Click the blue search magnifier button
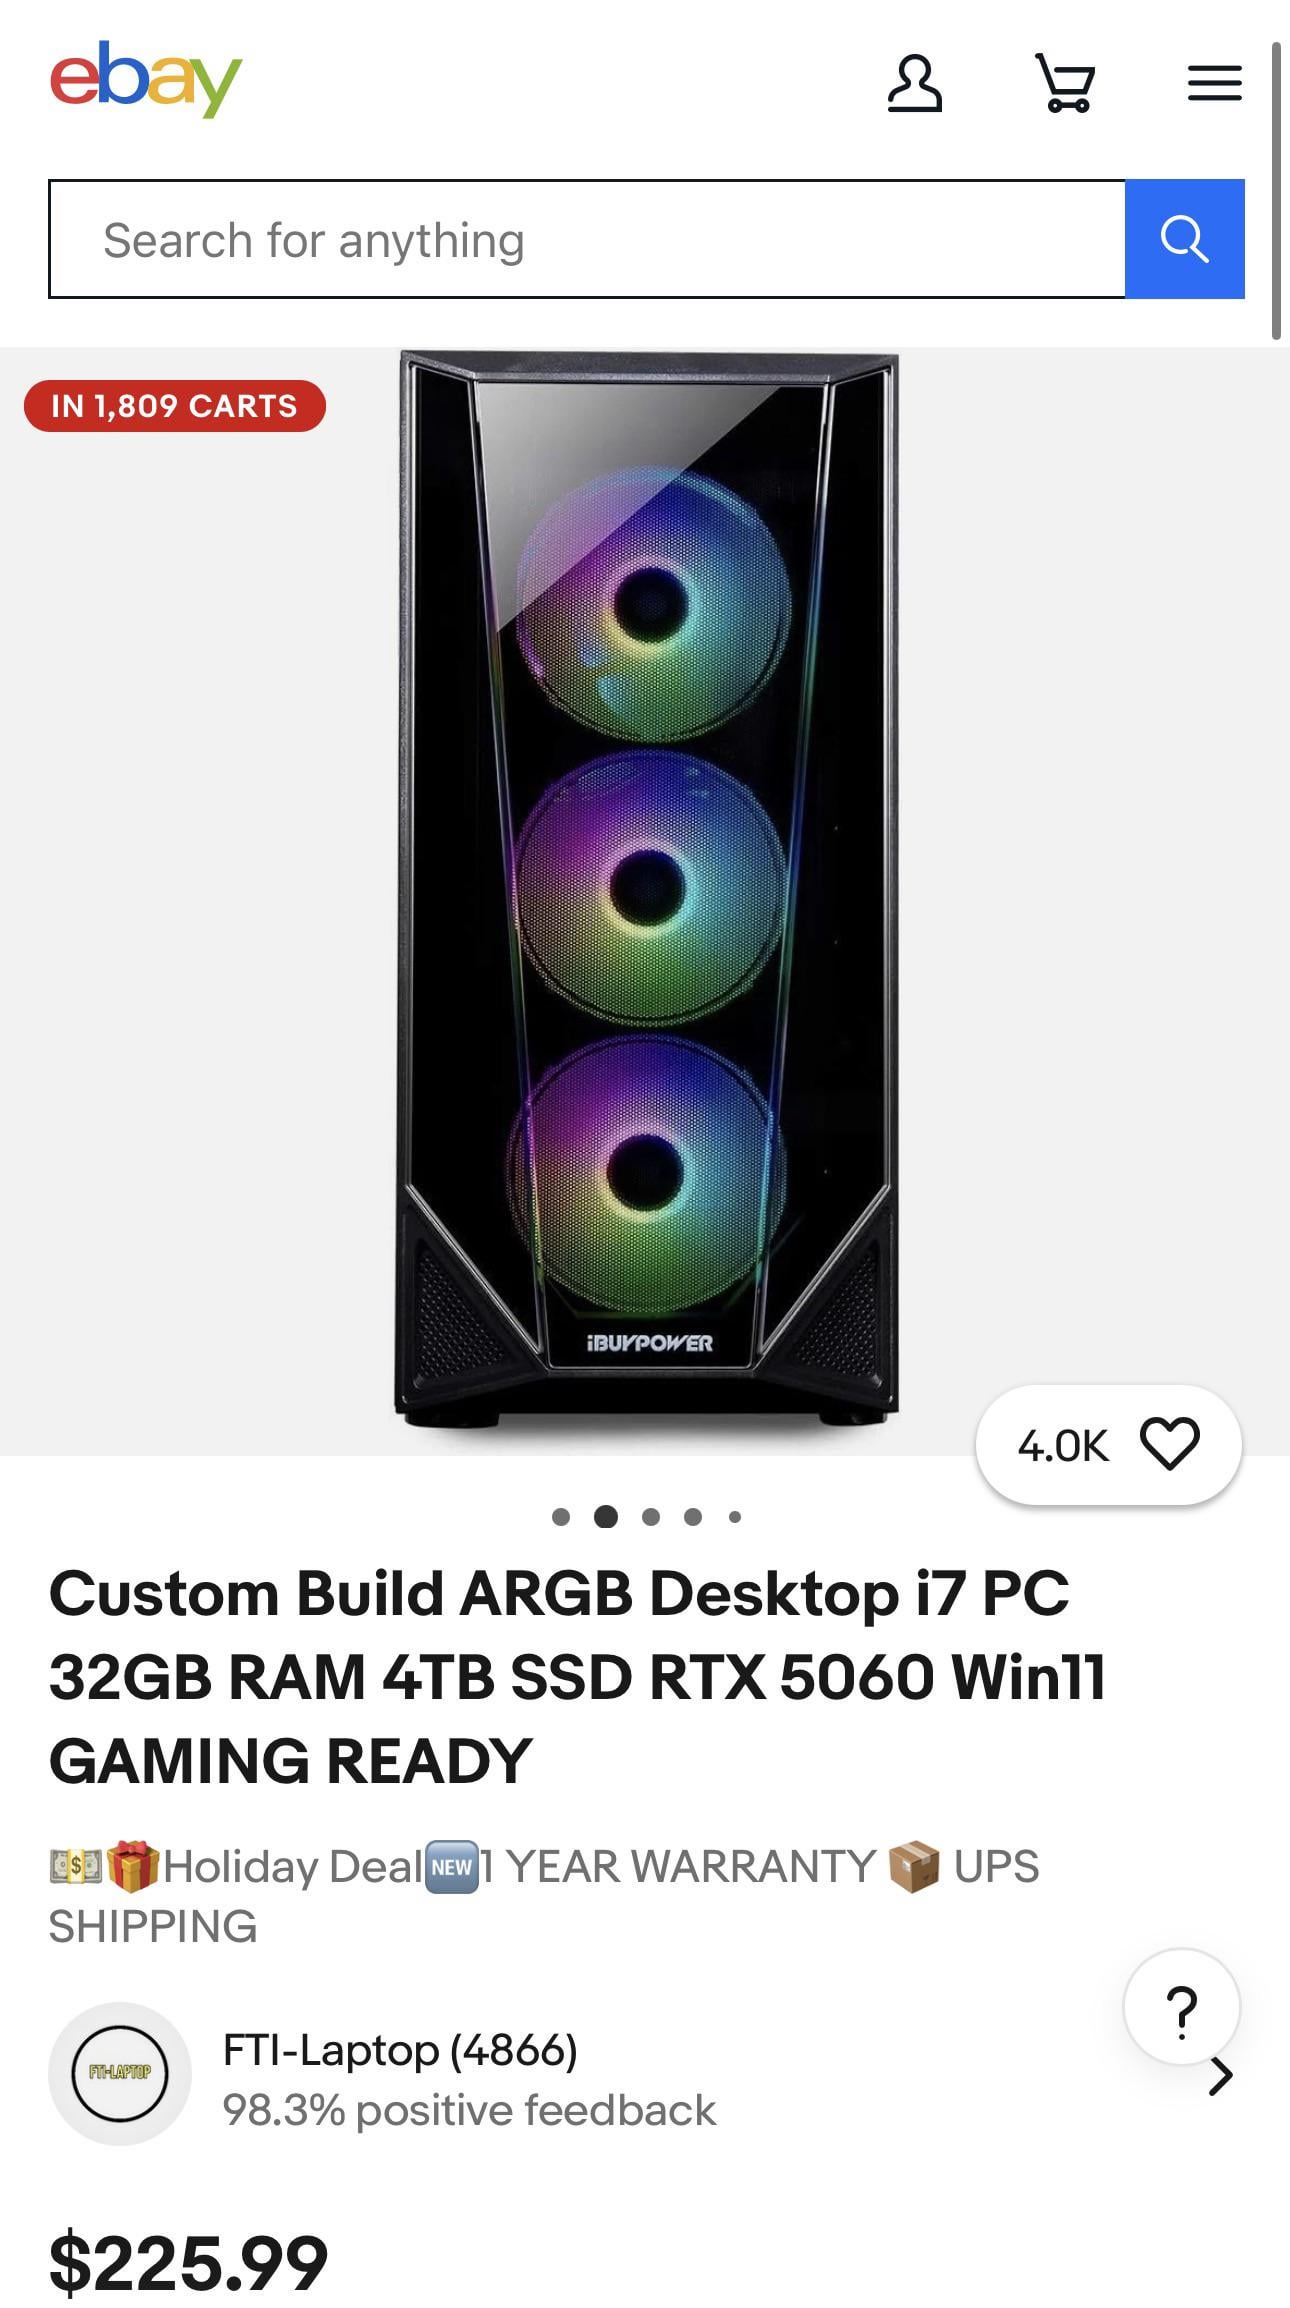Screen dimensions: 1290x2308 [x=1184, y=239]
